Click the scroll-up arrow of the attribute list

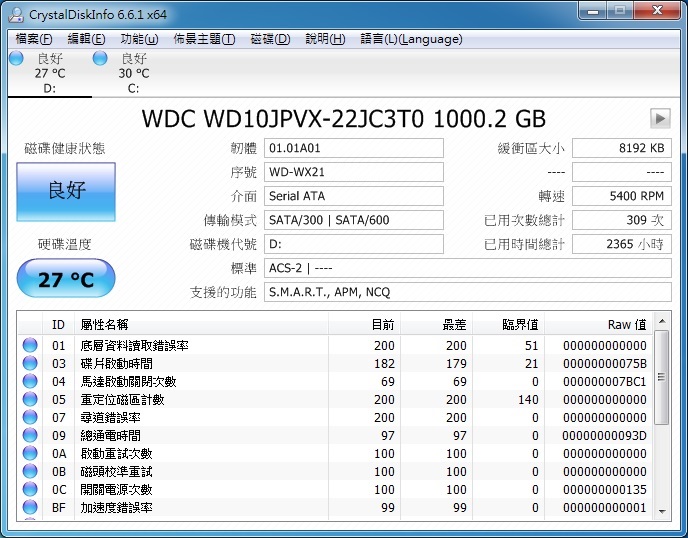[x=662, y=322]
